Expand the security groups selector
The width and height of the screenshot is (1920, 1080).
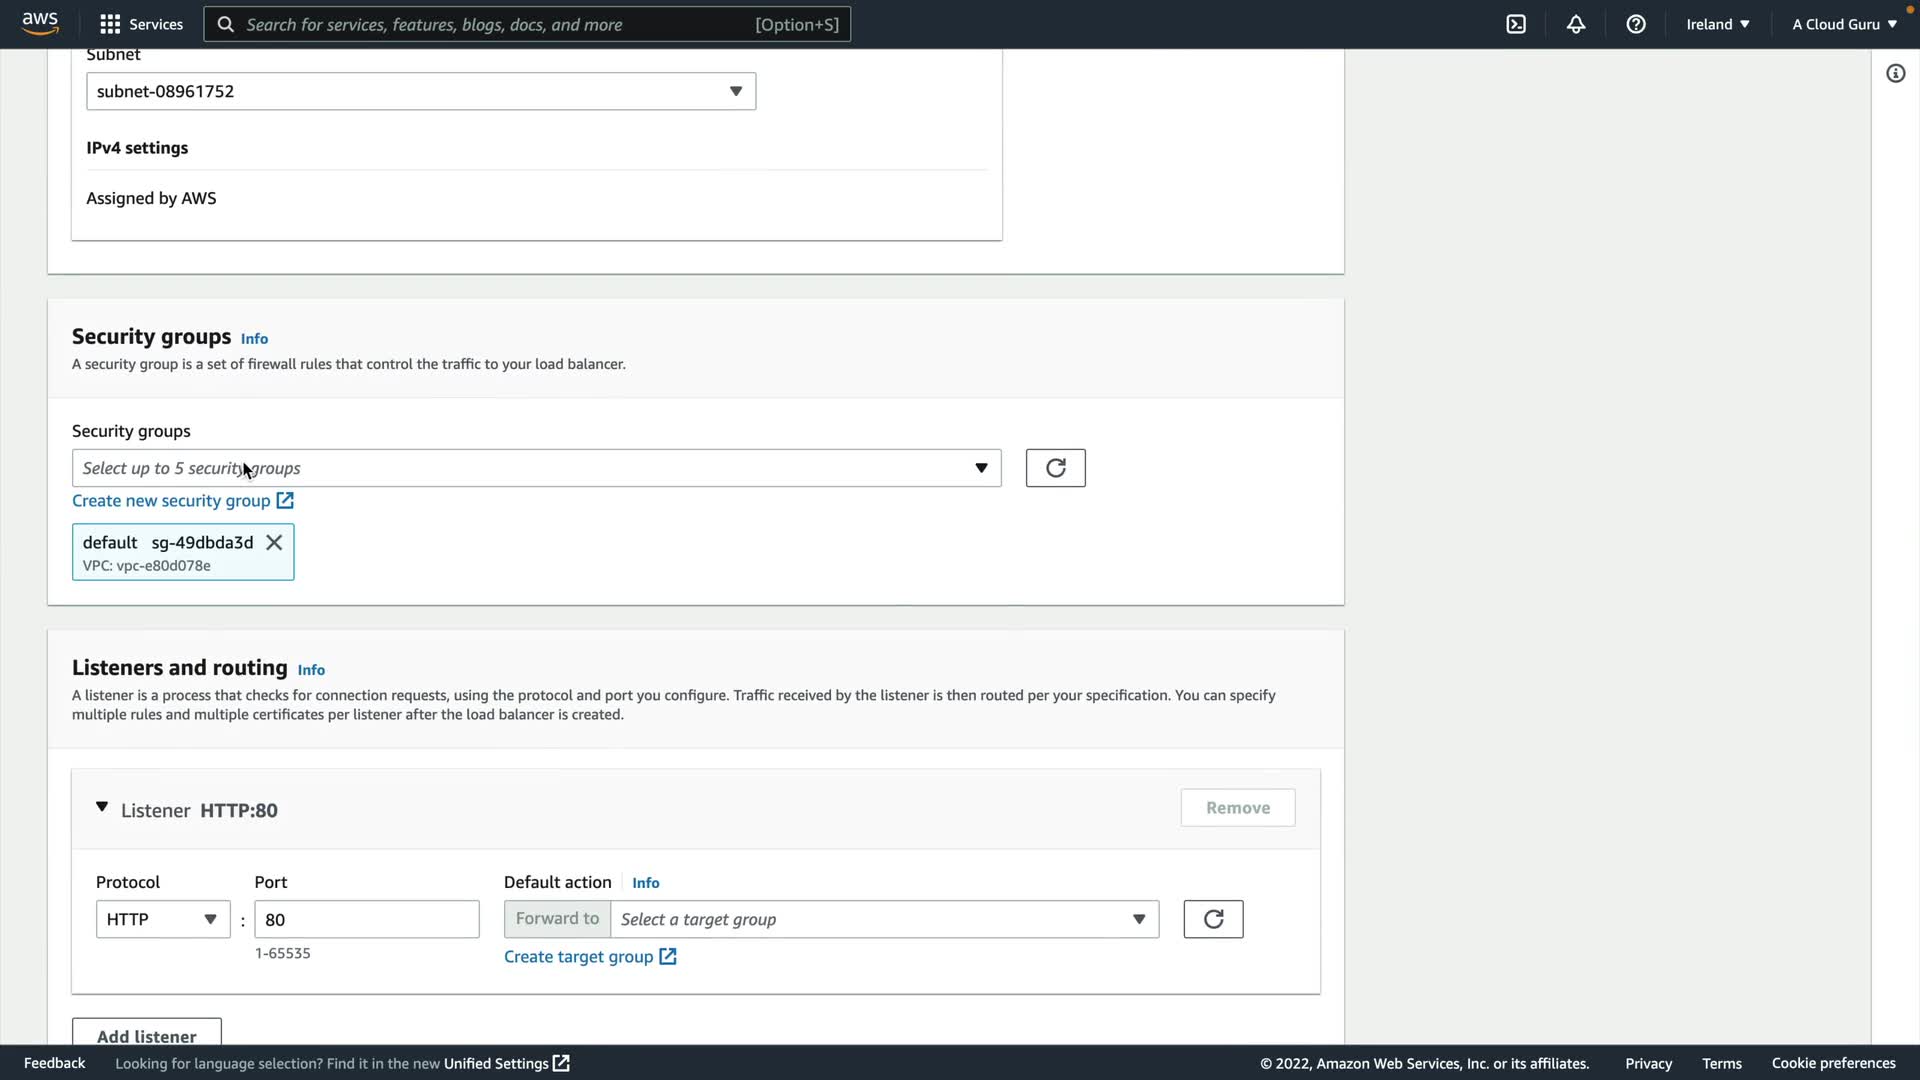tap(536, 468)
